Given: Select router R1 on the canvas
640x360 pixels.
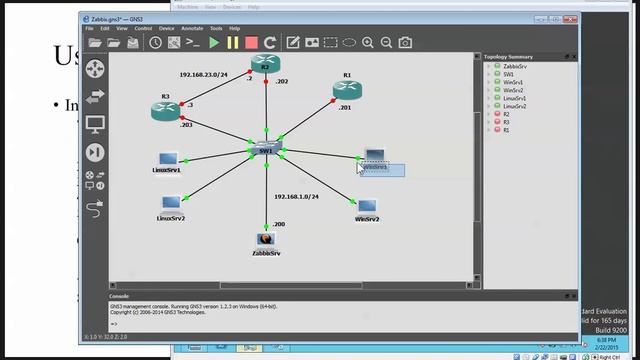Looking at the screenshot, I should pos(347,90).
